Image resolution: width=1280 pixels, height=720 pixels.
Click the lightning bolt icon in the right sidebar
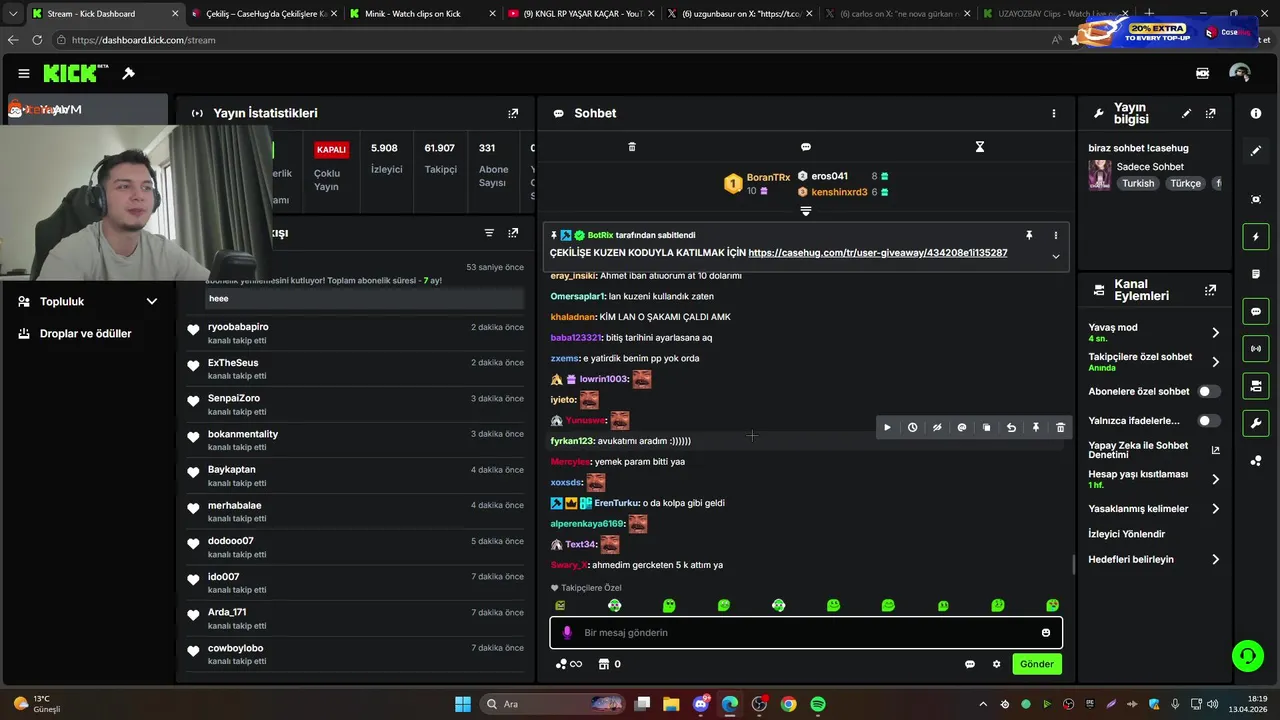tap(1256, 237)
